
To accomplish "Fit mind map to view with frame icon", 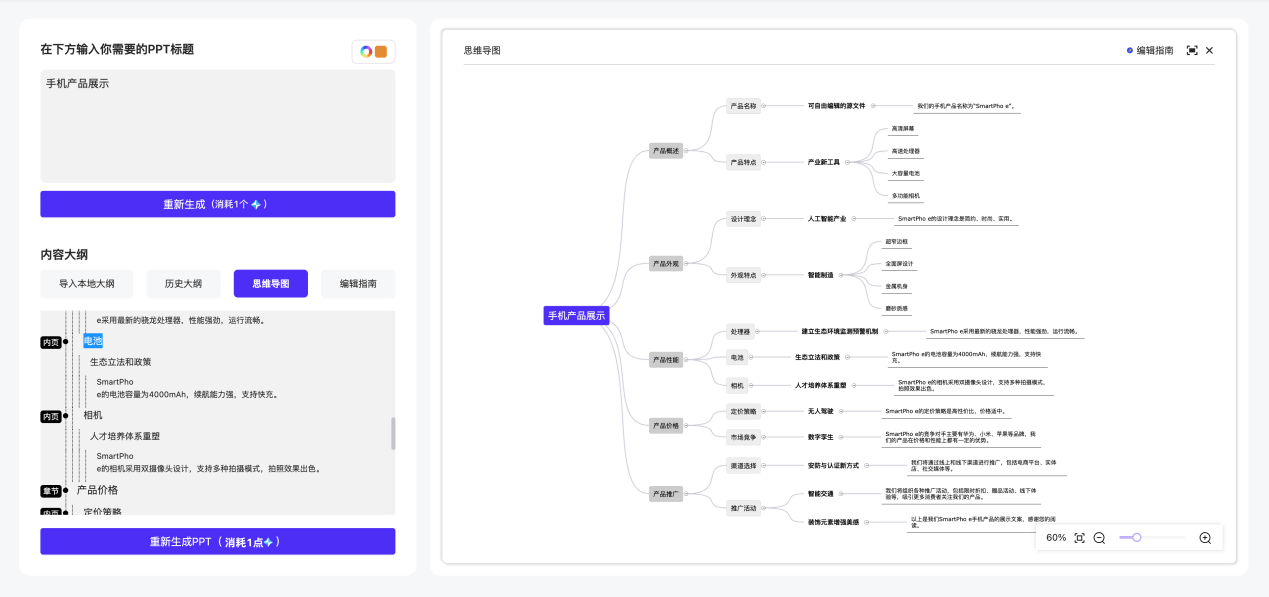I will coord(1079,537).
